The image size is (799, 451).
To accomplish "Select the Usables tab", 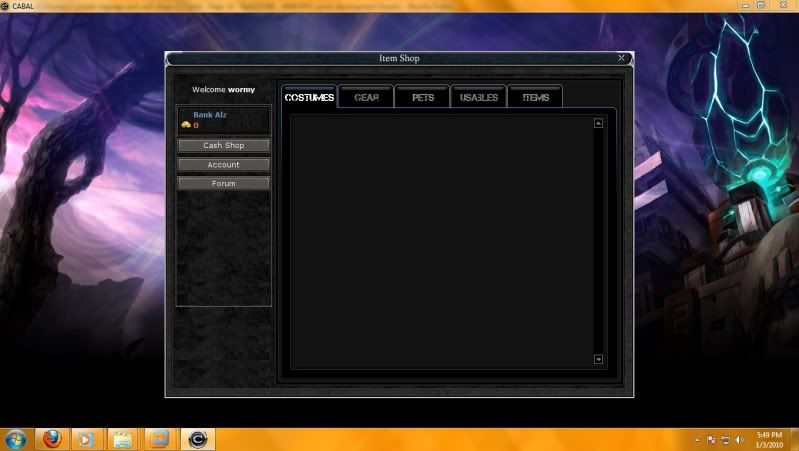I will (x=479, y=97).
